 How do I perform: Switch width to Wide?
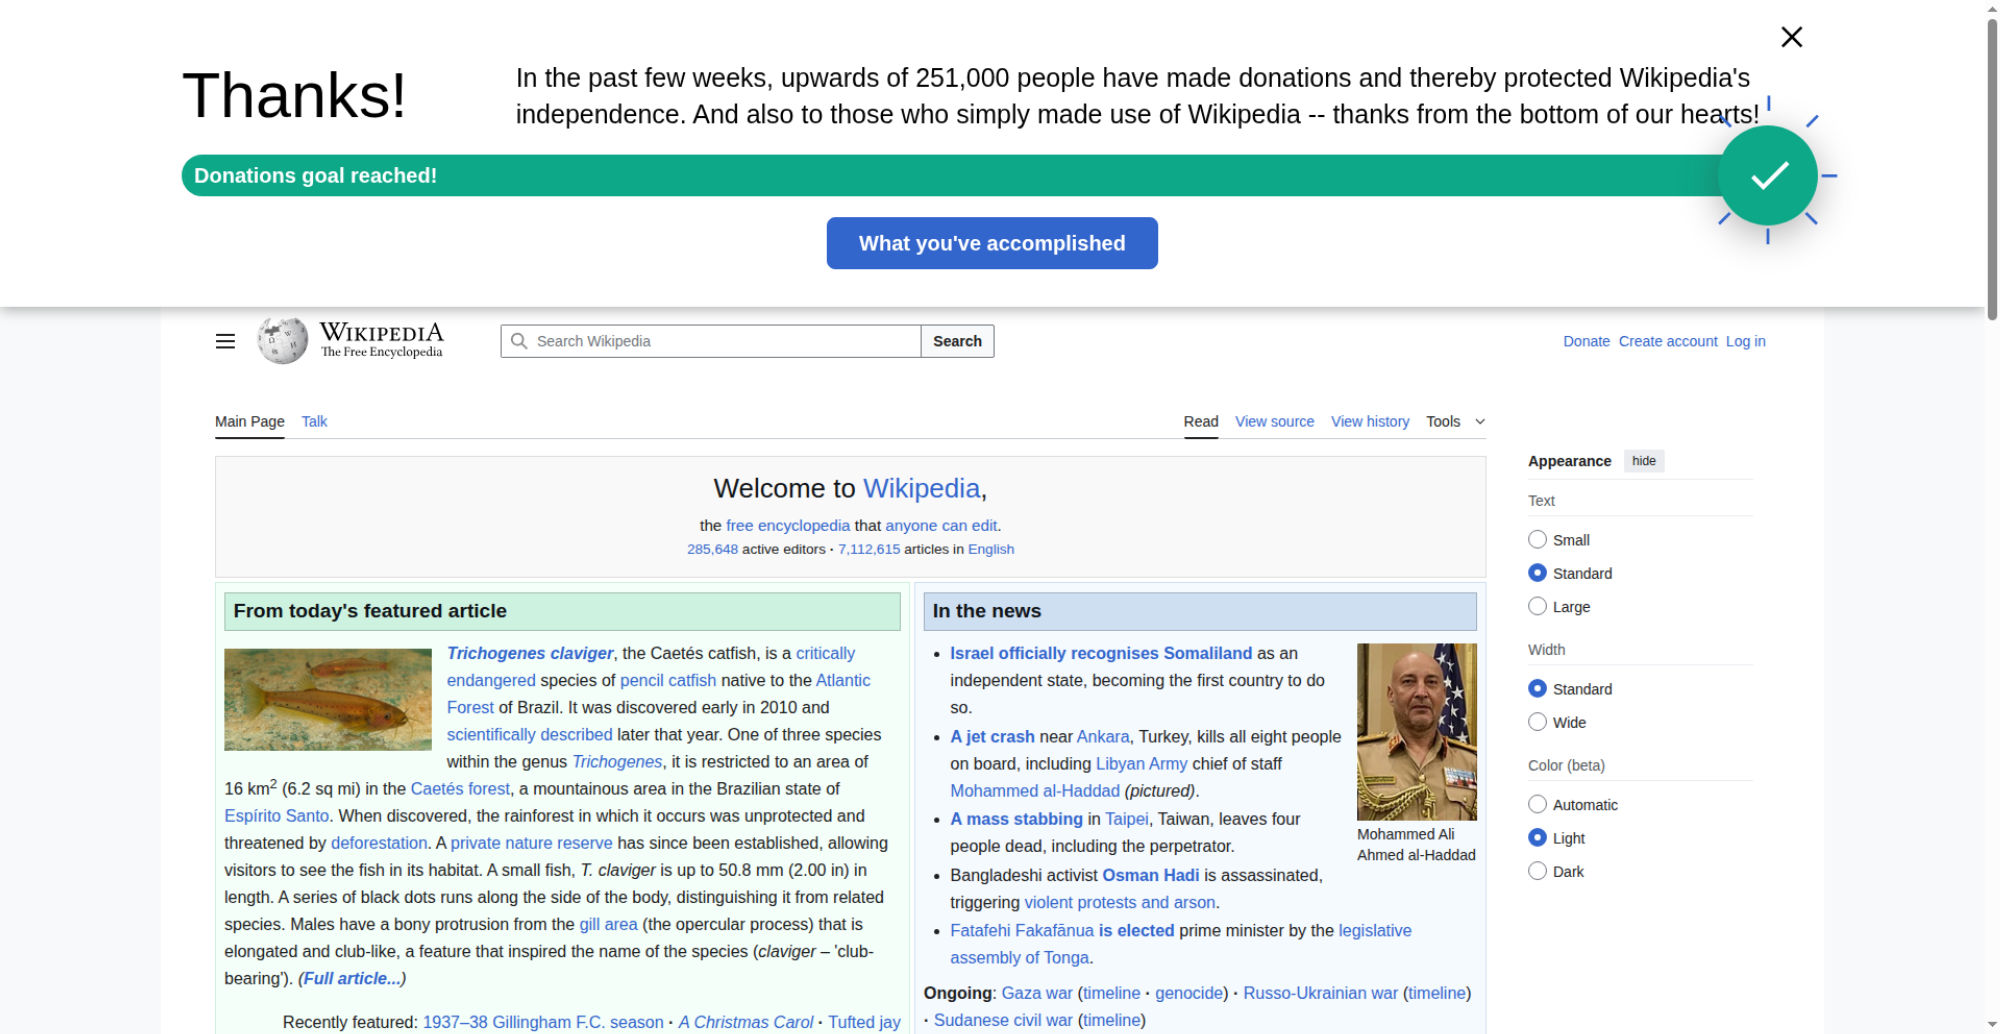[1537, 722]
